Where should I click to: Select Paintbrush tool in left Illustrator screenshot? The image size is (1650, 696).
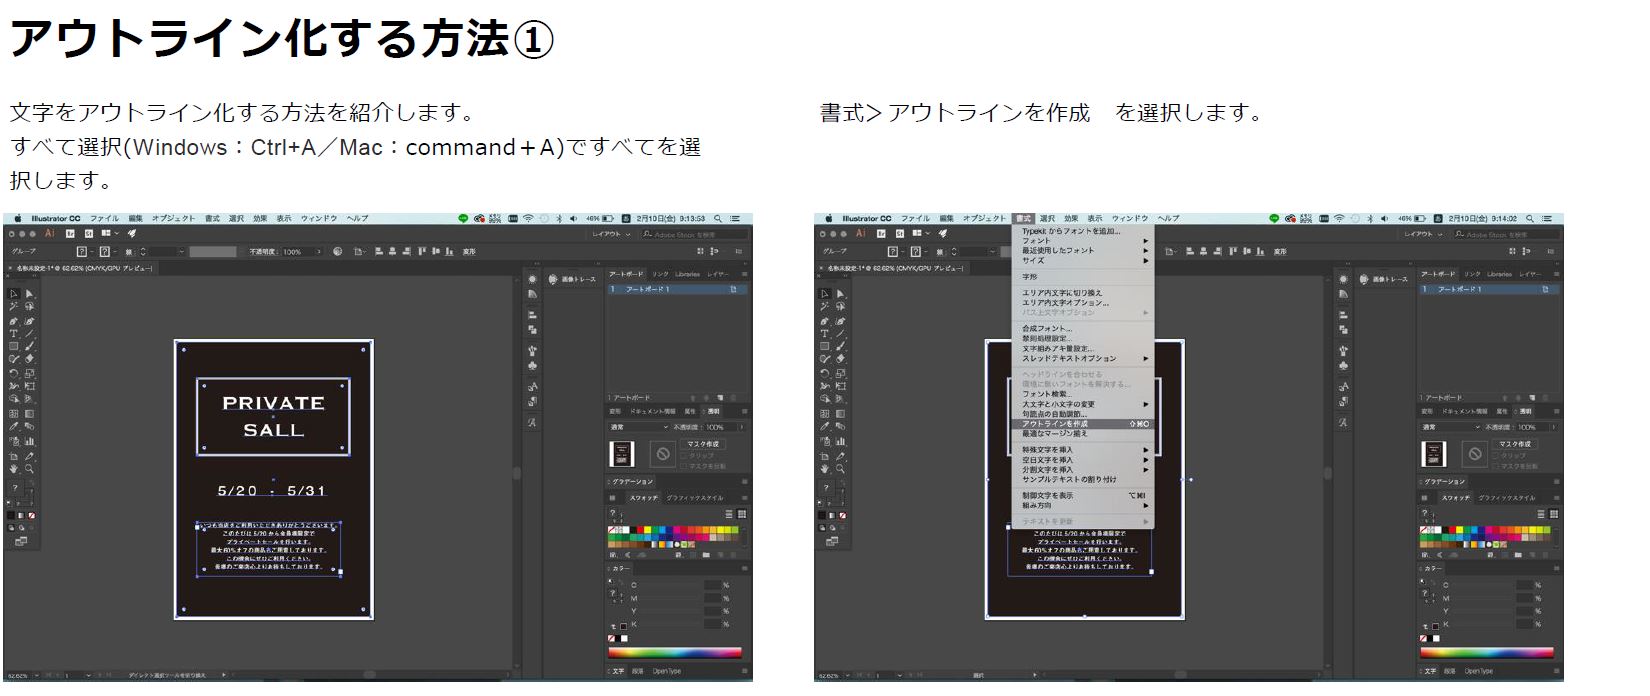29,346
